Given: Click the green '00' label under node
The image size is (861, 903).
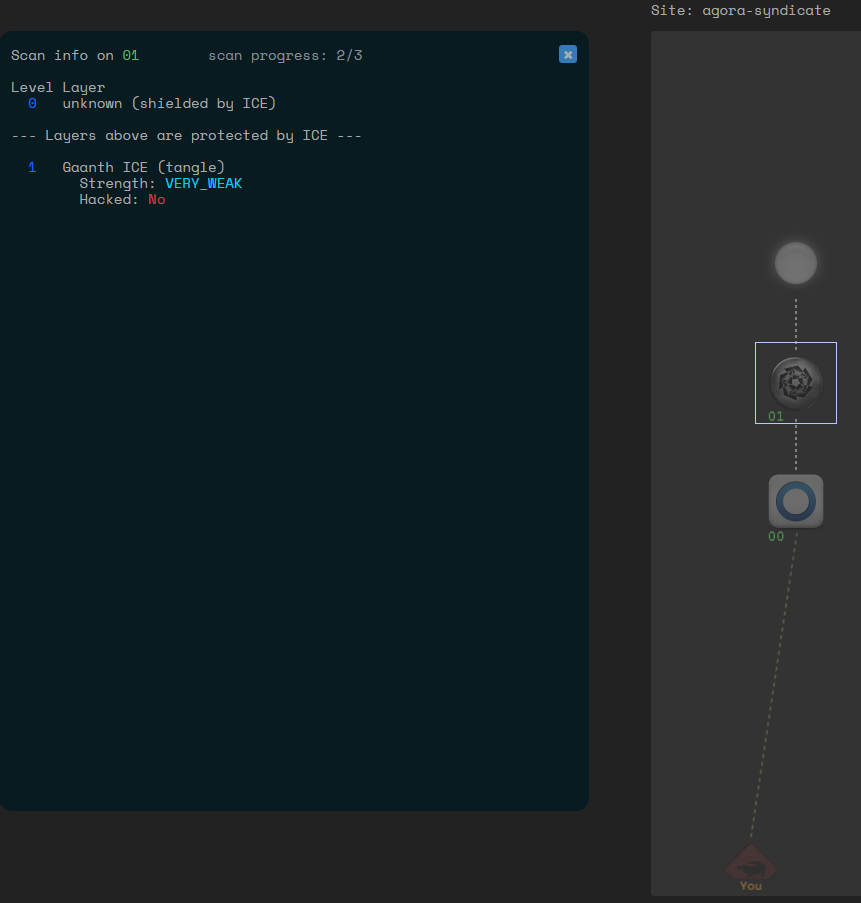Looking at the screenshot, I should 776,537.
